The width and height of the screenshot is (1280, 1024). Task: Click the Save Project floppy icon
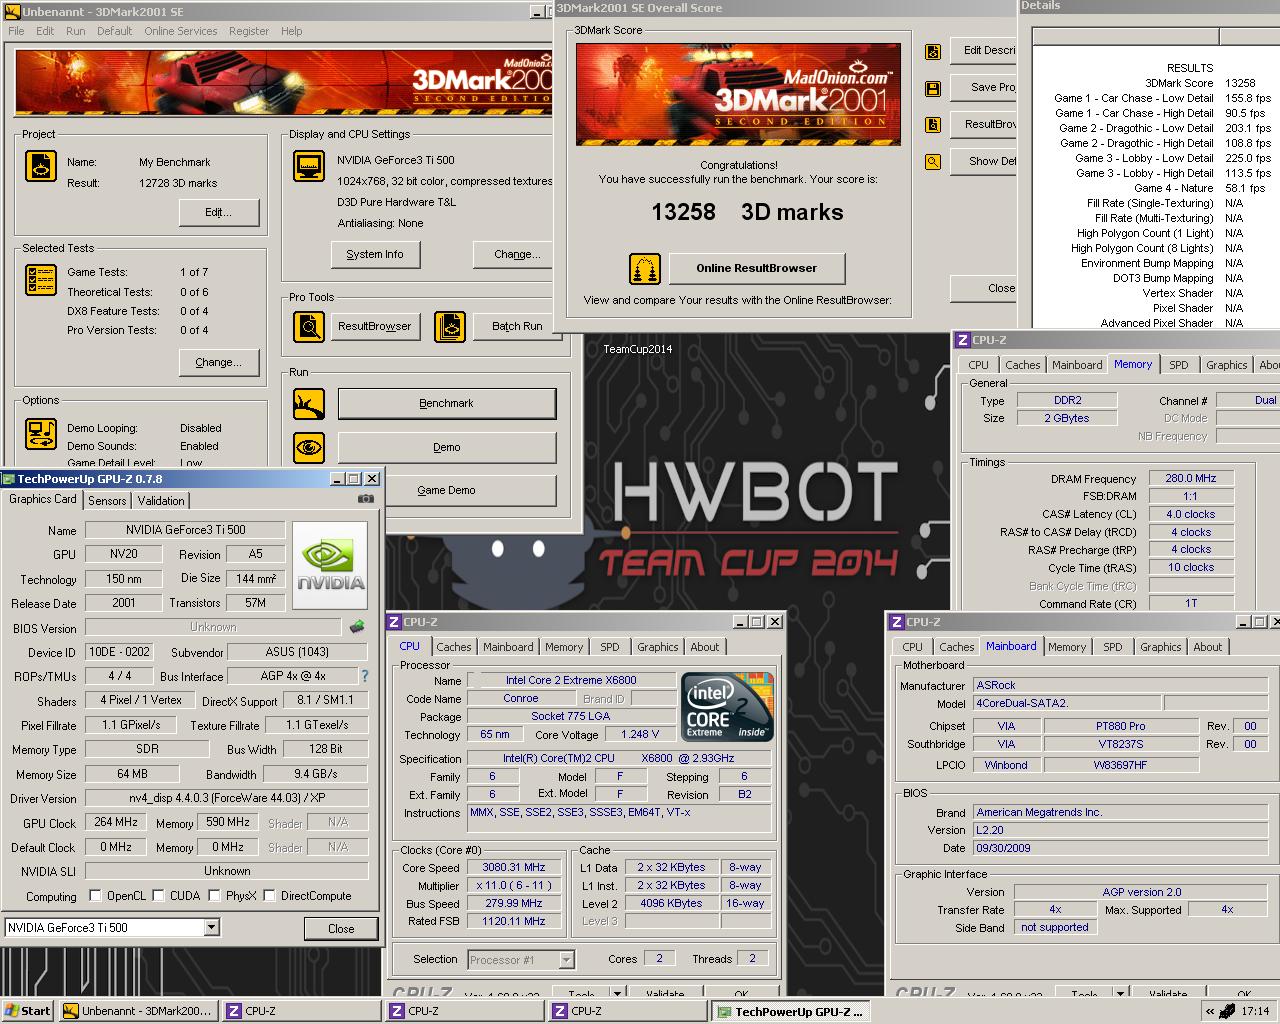[x=933, y=89]
